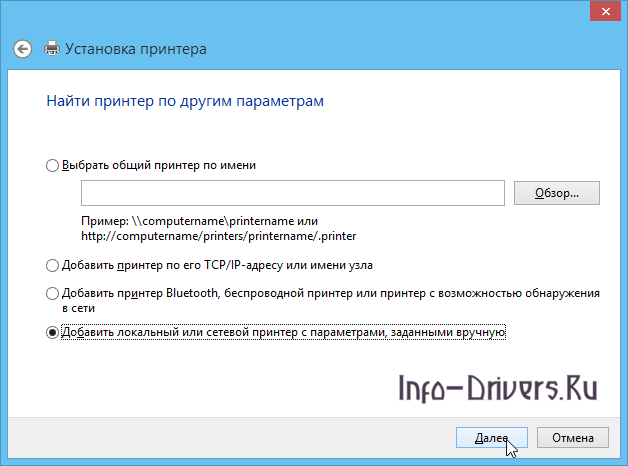
Task: Click the Установка принтера window title text
Action: tap(136, 47)
